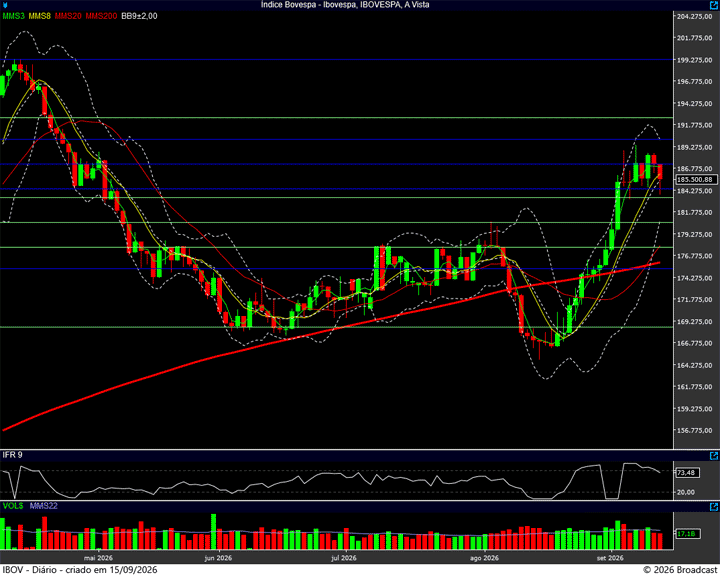Open the MMS22 volume average settings

pyautogui.click(x=44, y=506)
